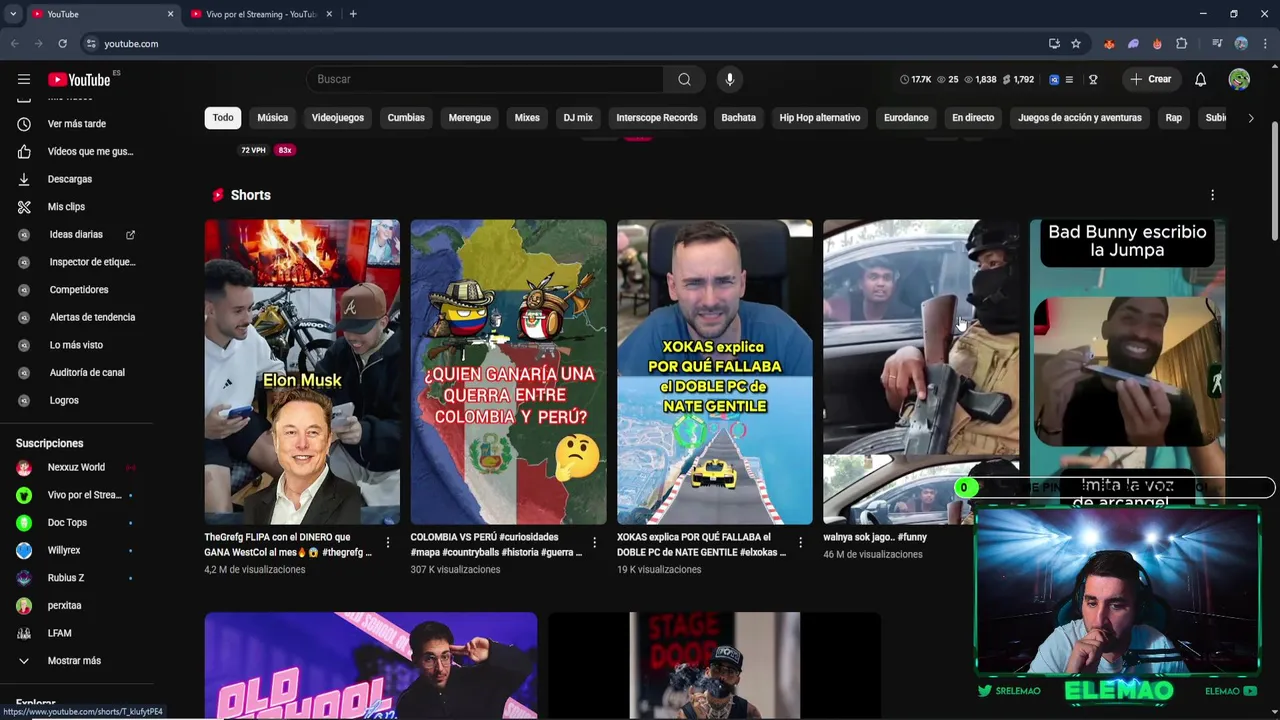Open Auditoría de canal link
This screenshot has height=720, width=1280.
[87, 373]
